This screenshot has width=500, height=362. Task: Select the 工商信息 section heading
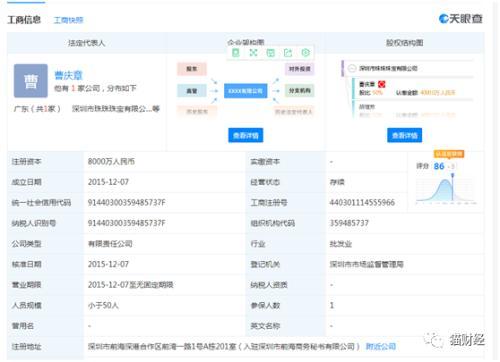(x=24, y=20)
